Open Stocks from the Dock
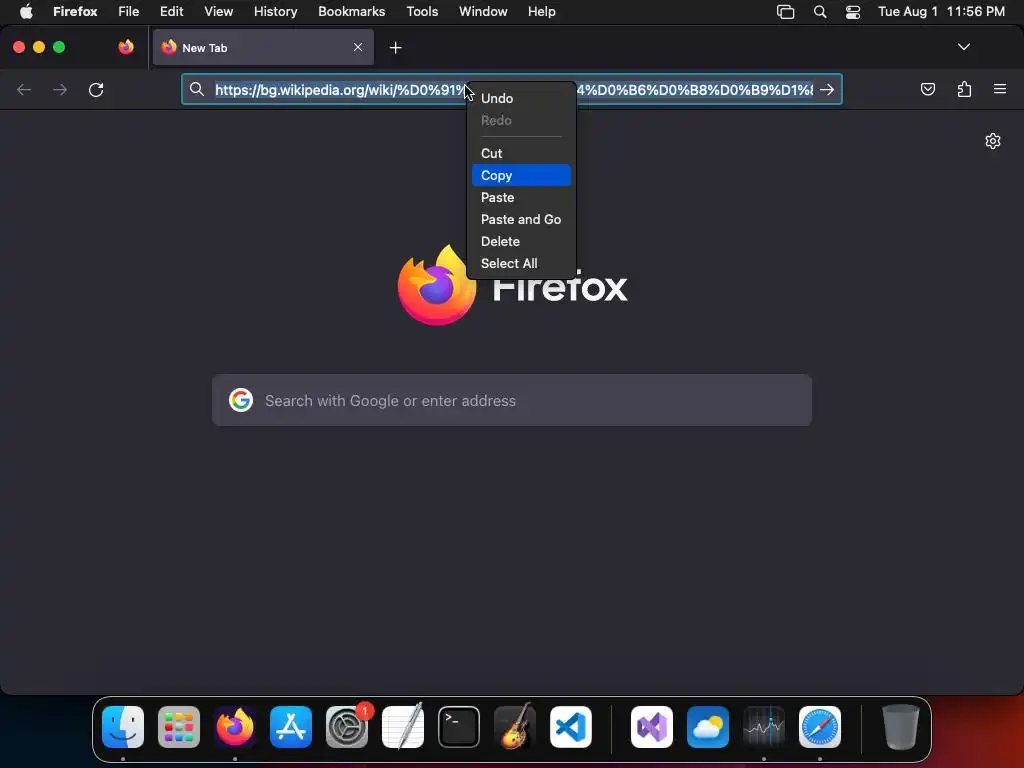This screenshot has width=1024, height=768. pyautogui.click(x=764, y=727)
